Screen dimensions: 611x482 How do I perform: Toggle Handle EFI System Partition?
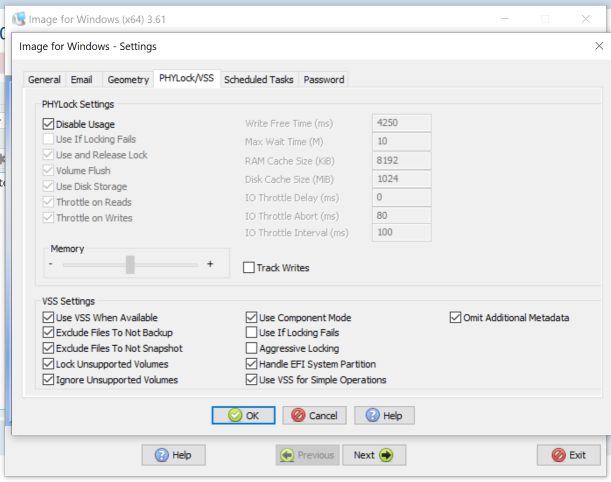pyautogui.click(x=251, y=364)
